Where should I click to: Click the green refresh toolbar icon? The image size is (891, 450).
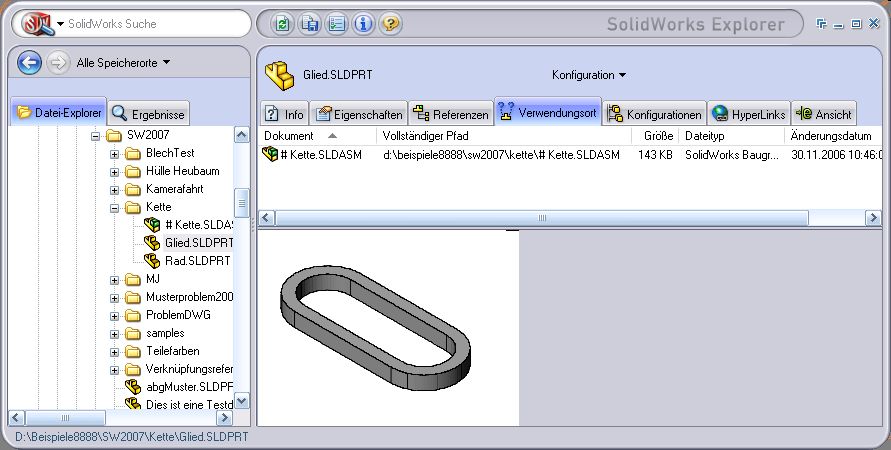click(x=282, y=24)
